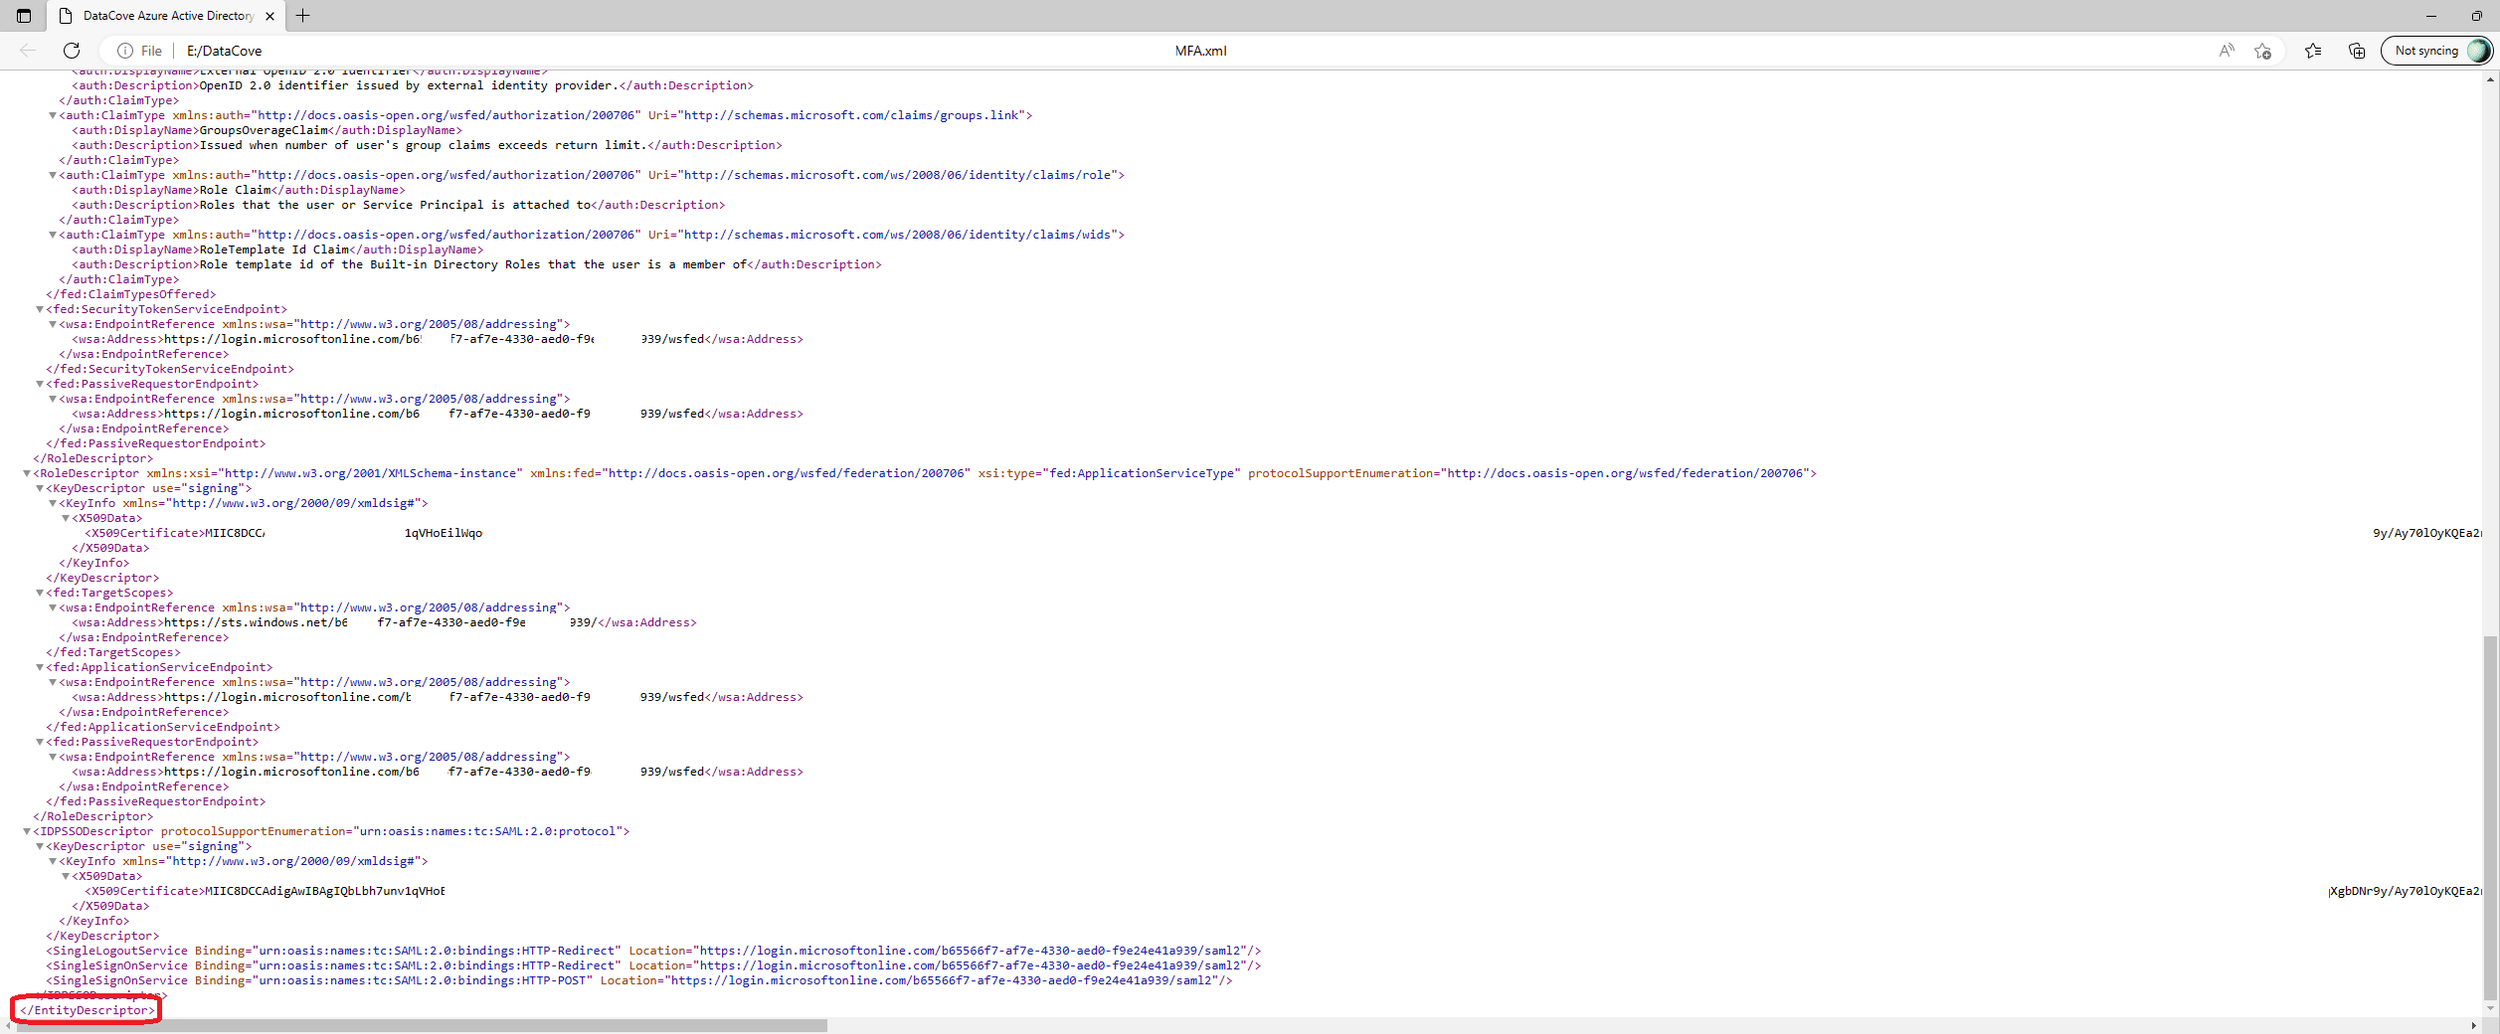Click the browser refresh icon
Screen dimensions: 2500x1034
(x=71, y=51)
